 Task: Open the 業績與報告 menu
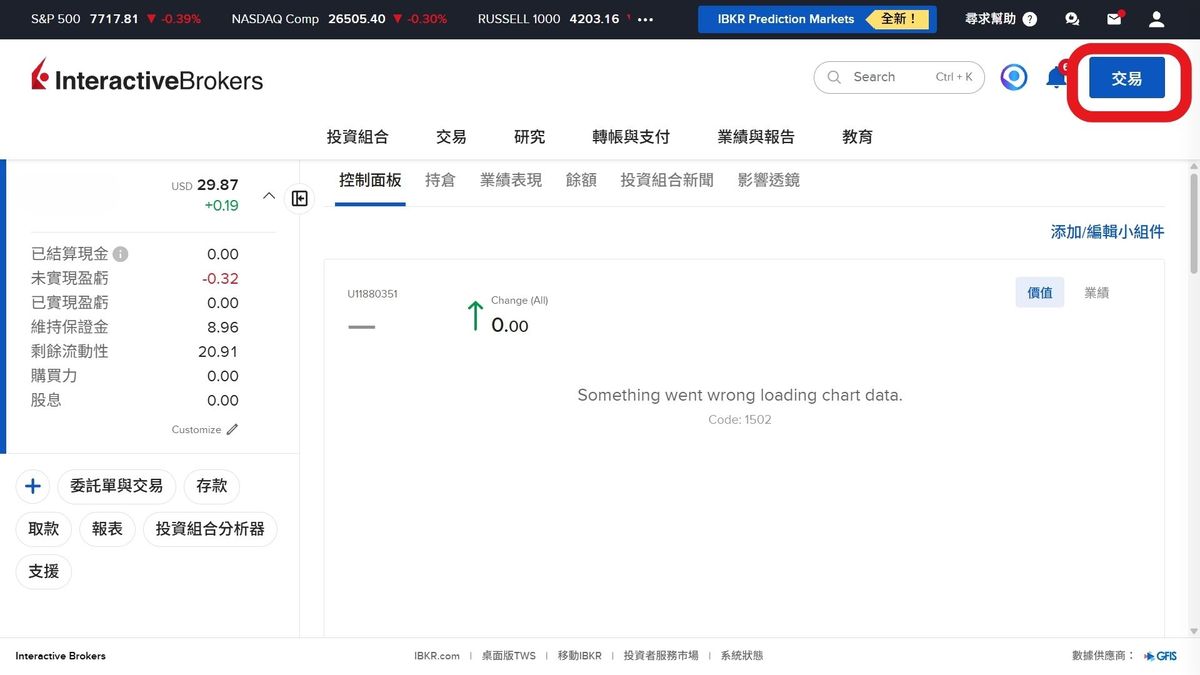point(756,137)
